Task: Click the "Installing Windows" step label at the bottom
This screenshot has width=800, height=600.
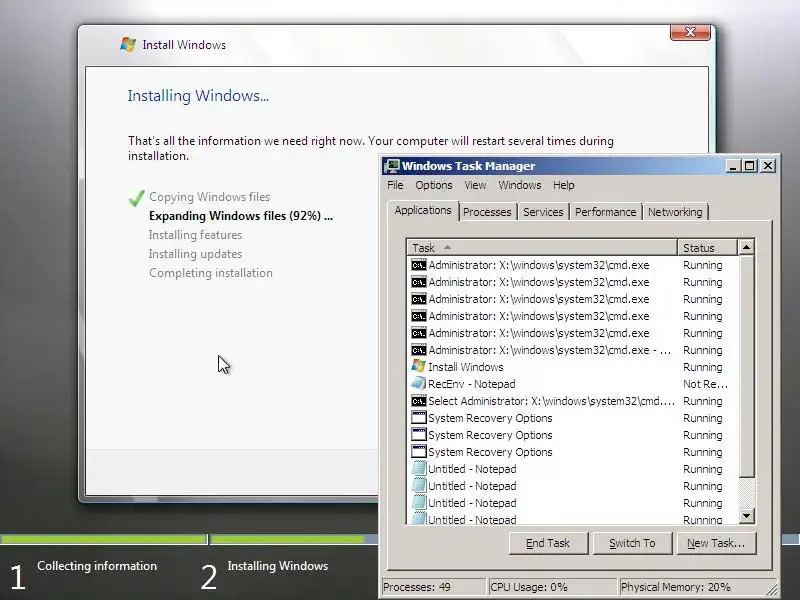Action: point(278,566)
